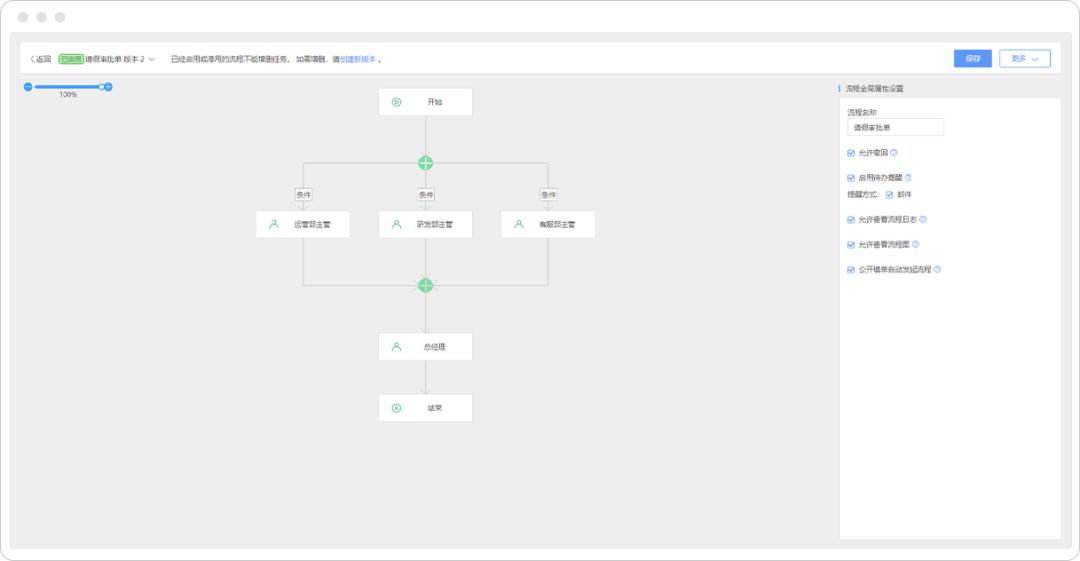Click the 运营部主管 node label text
Image resolution: width=1080 pixels, height=561 pixels.
click(313, 225)
